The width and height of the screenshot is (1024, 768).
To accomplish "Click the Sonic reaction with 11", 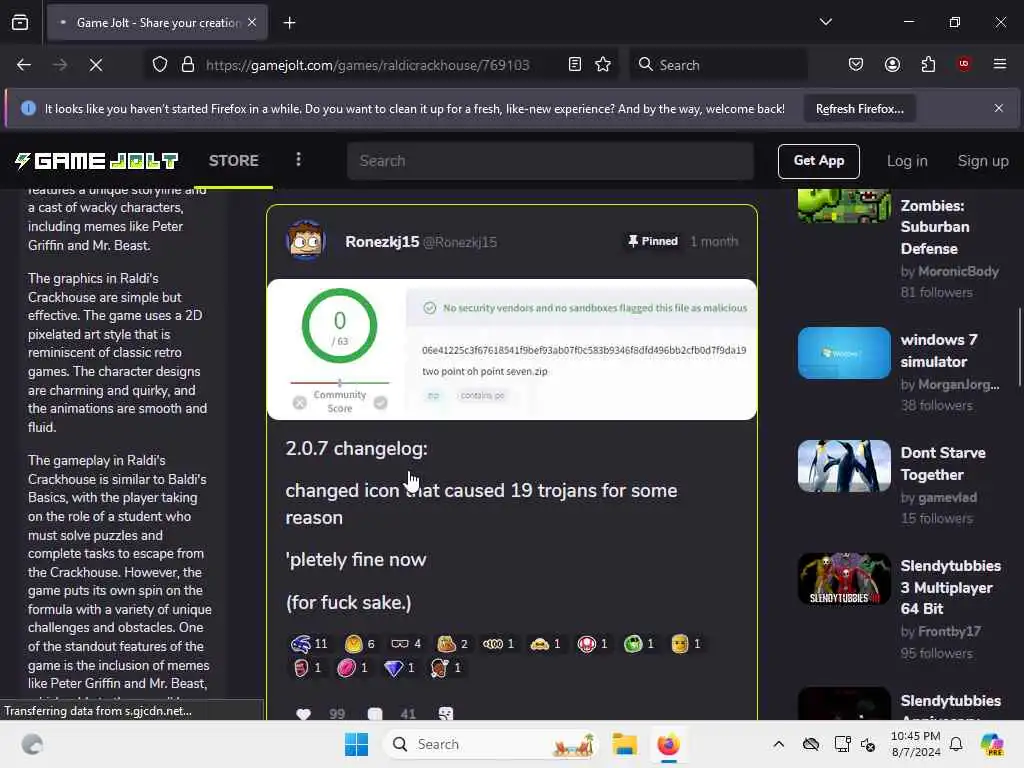I will (310, 644).
